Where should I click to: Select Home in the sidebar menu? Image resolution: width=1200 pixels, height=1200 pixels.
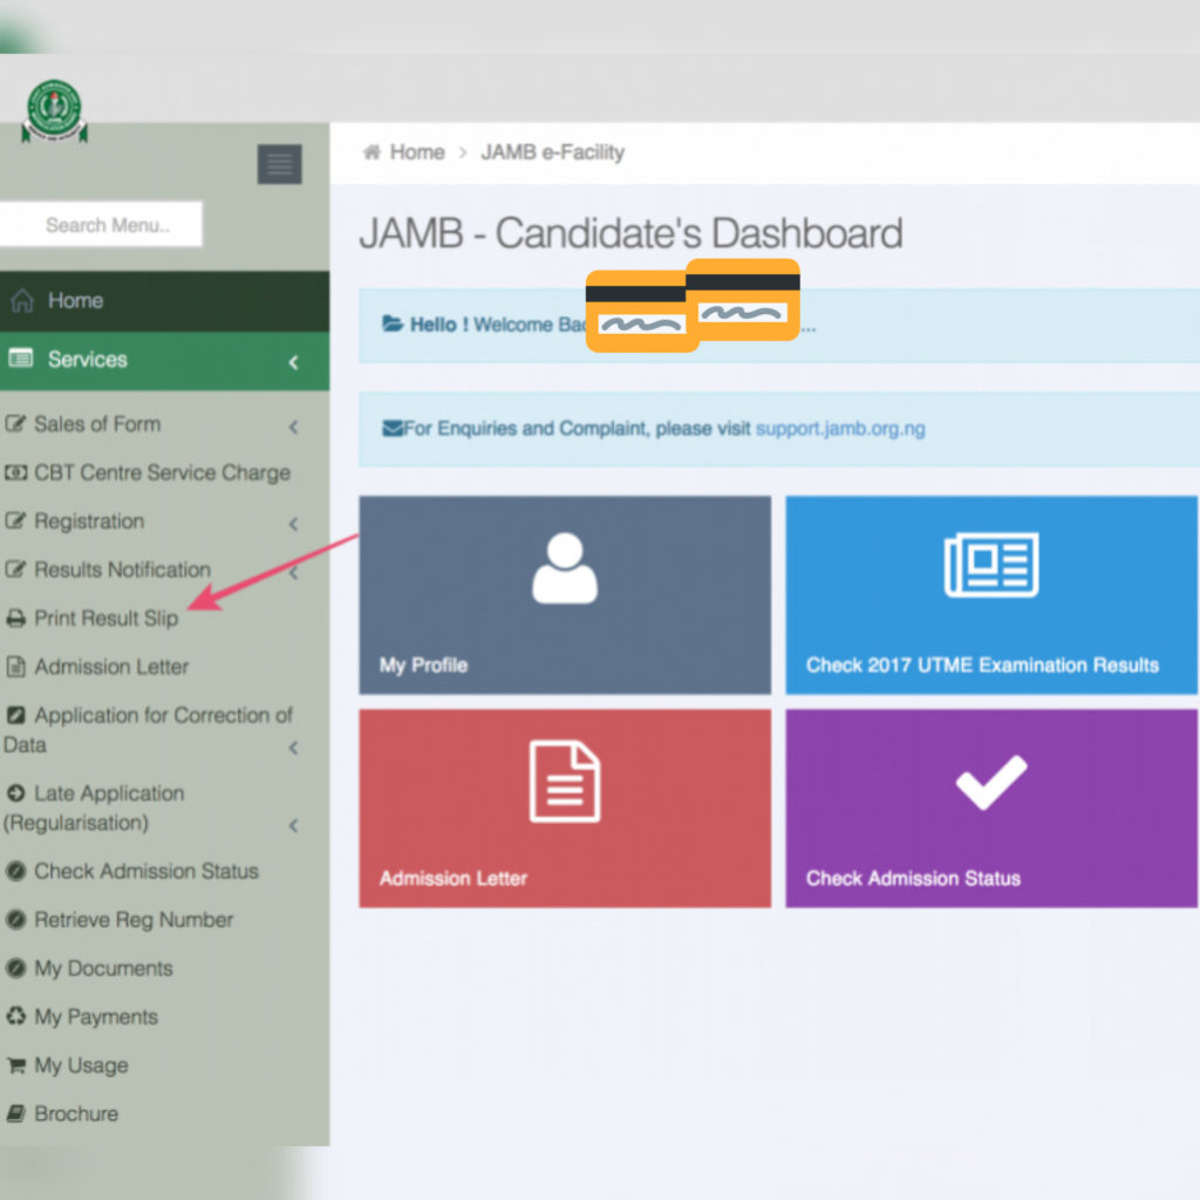point(75,301)
